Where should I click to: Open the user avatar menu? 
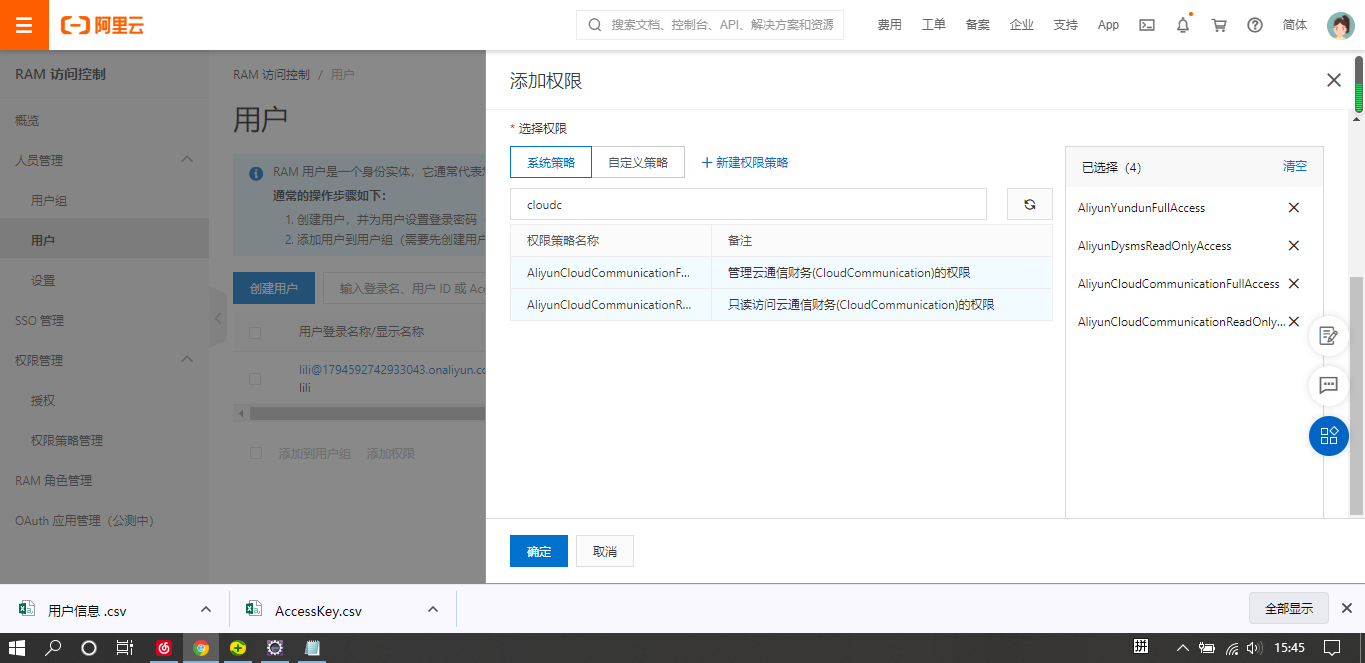pos(1340,25)
